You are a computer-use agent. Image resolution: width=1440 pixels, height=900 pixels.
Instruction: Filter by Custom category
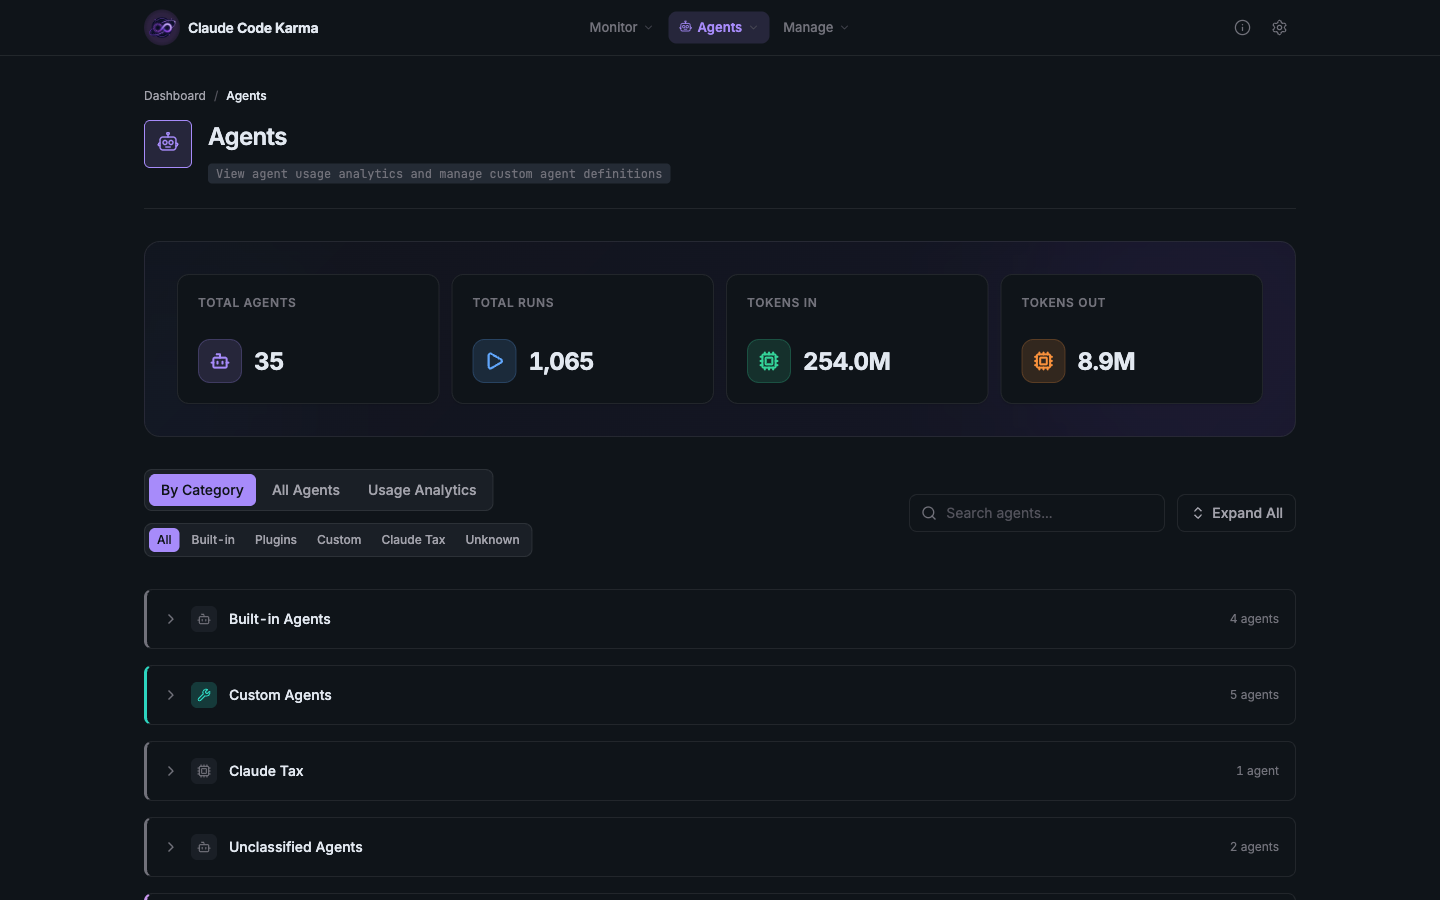(x=339, y=540)
